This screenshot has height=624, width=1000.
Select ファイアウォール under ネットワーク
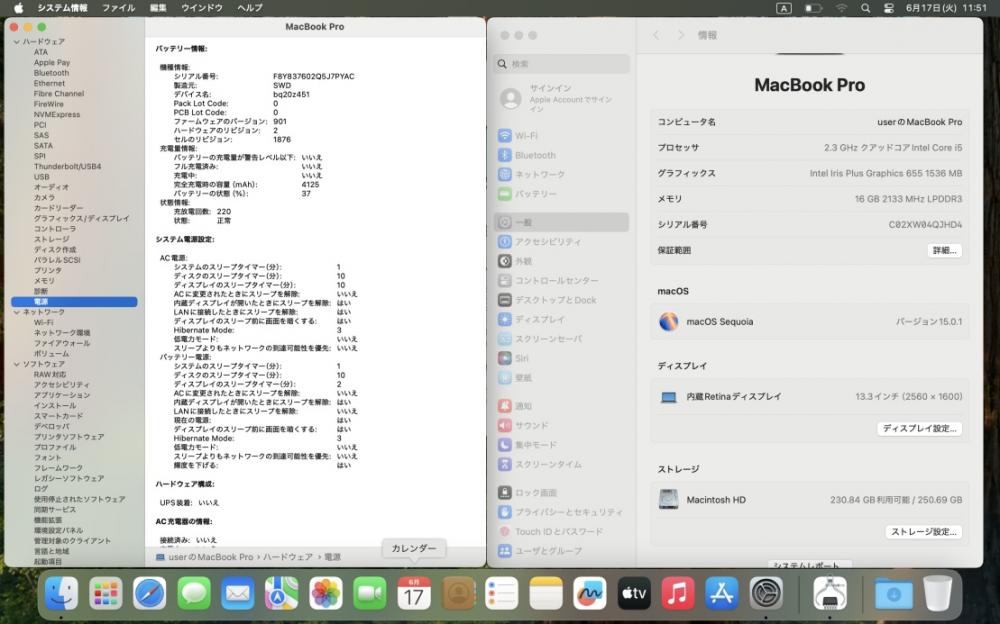(62, 343)
